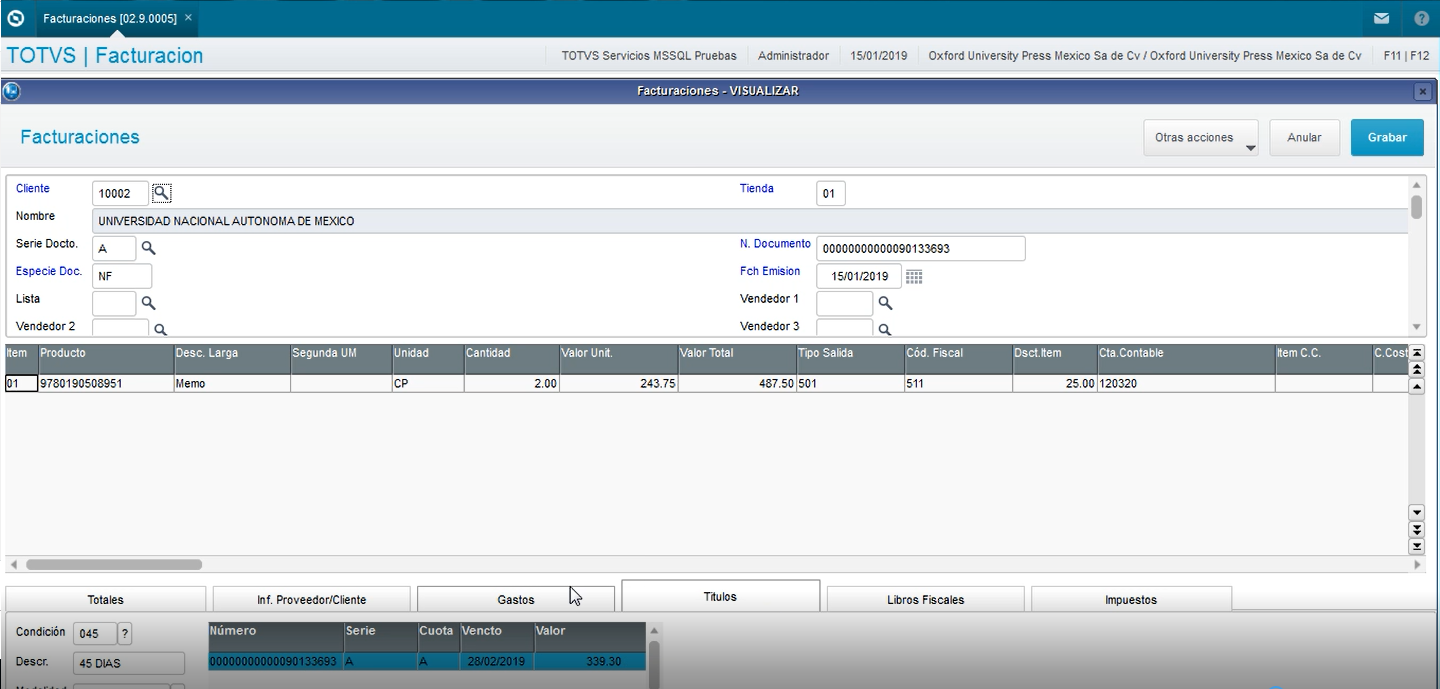This screenshot has width=1440, height=689.
Task: Click Tipo Salida cell 501
Action: (850, 383)
